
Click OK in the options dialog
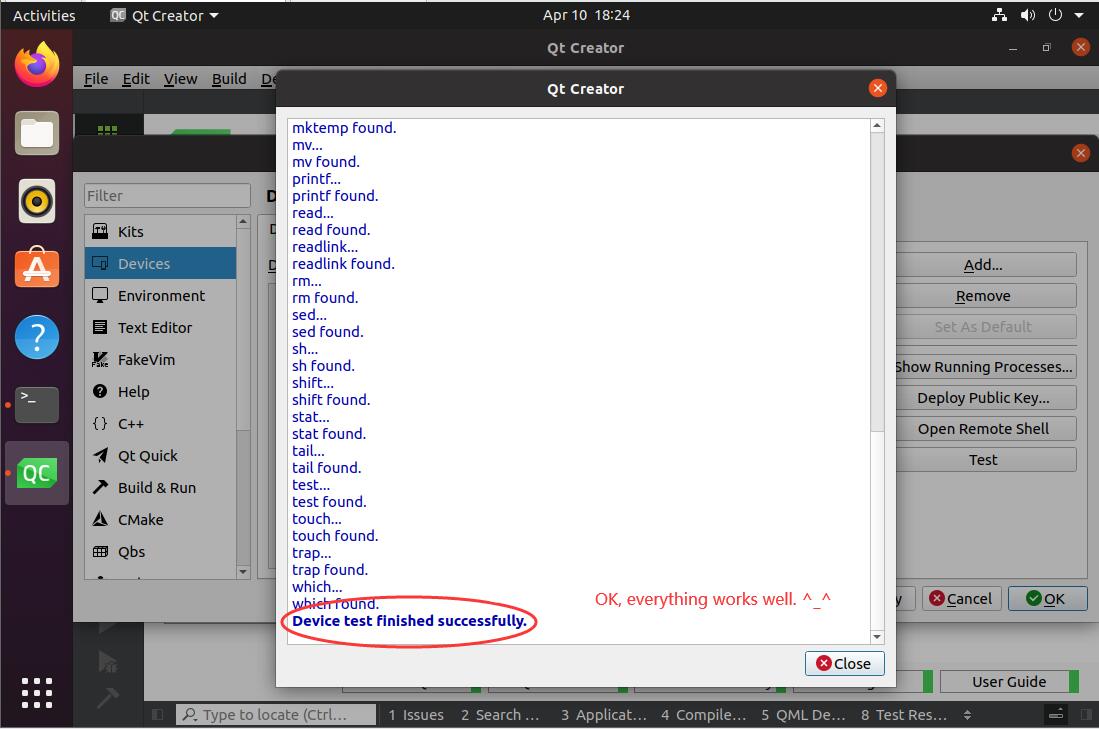point(1047,599)
